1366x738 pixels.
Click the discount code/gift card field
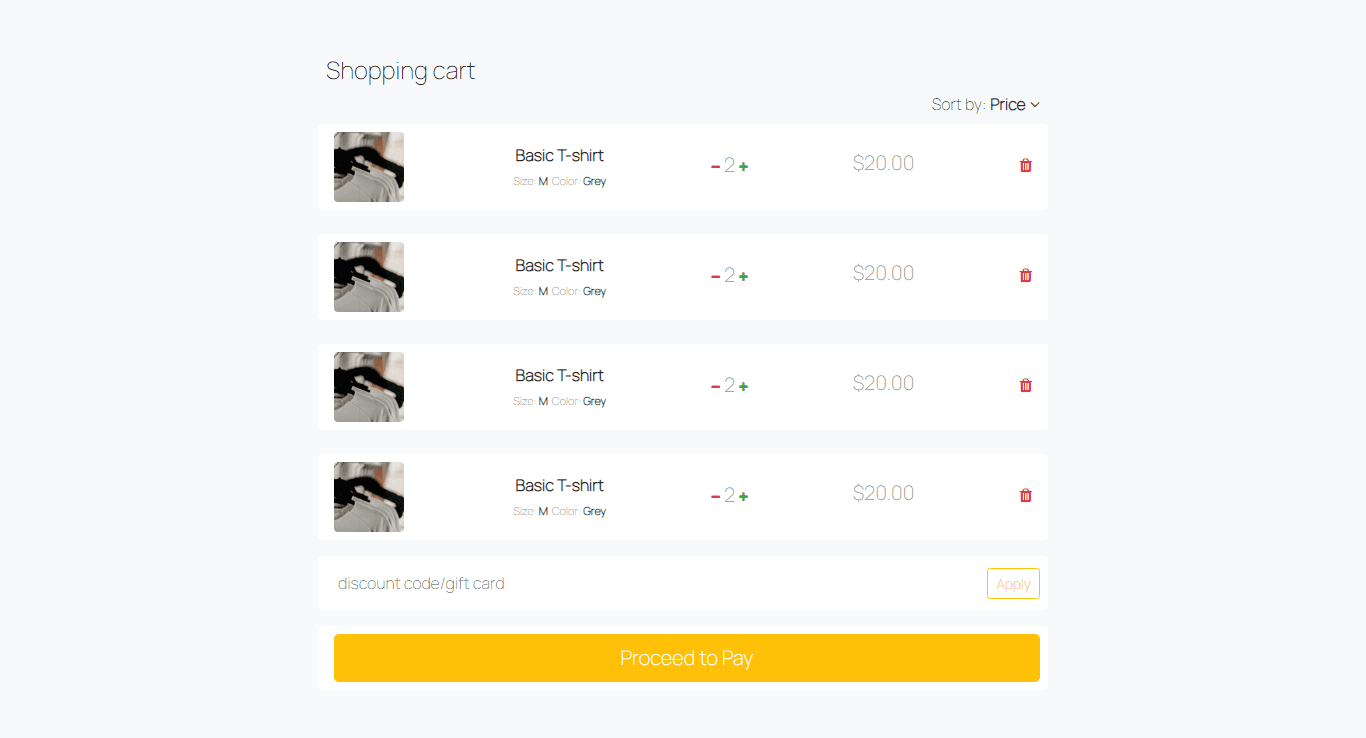(500, 583)
